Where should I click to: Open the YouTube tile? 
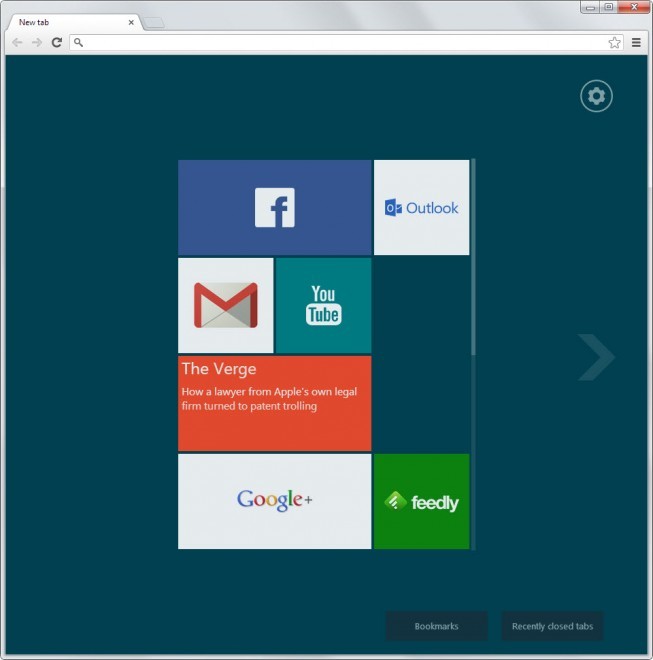pyautogui.click(x=323, y=305)
